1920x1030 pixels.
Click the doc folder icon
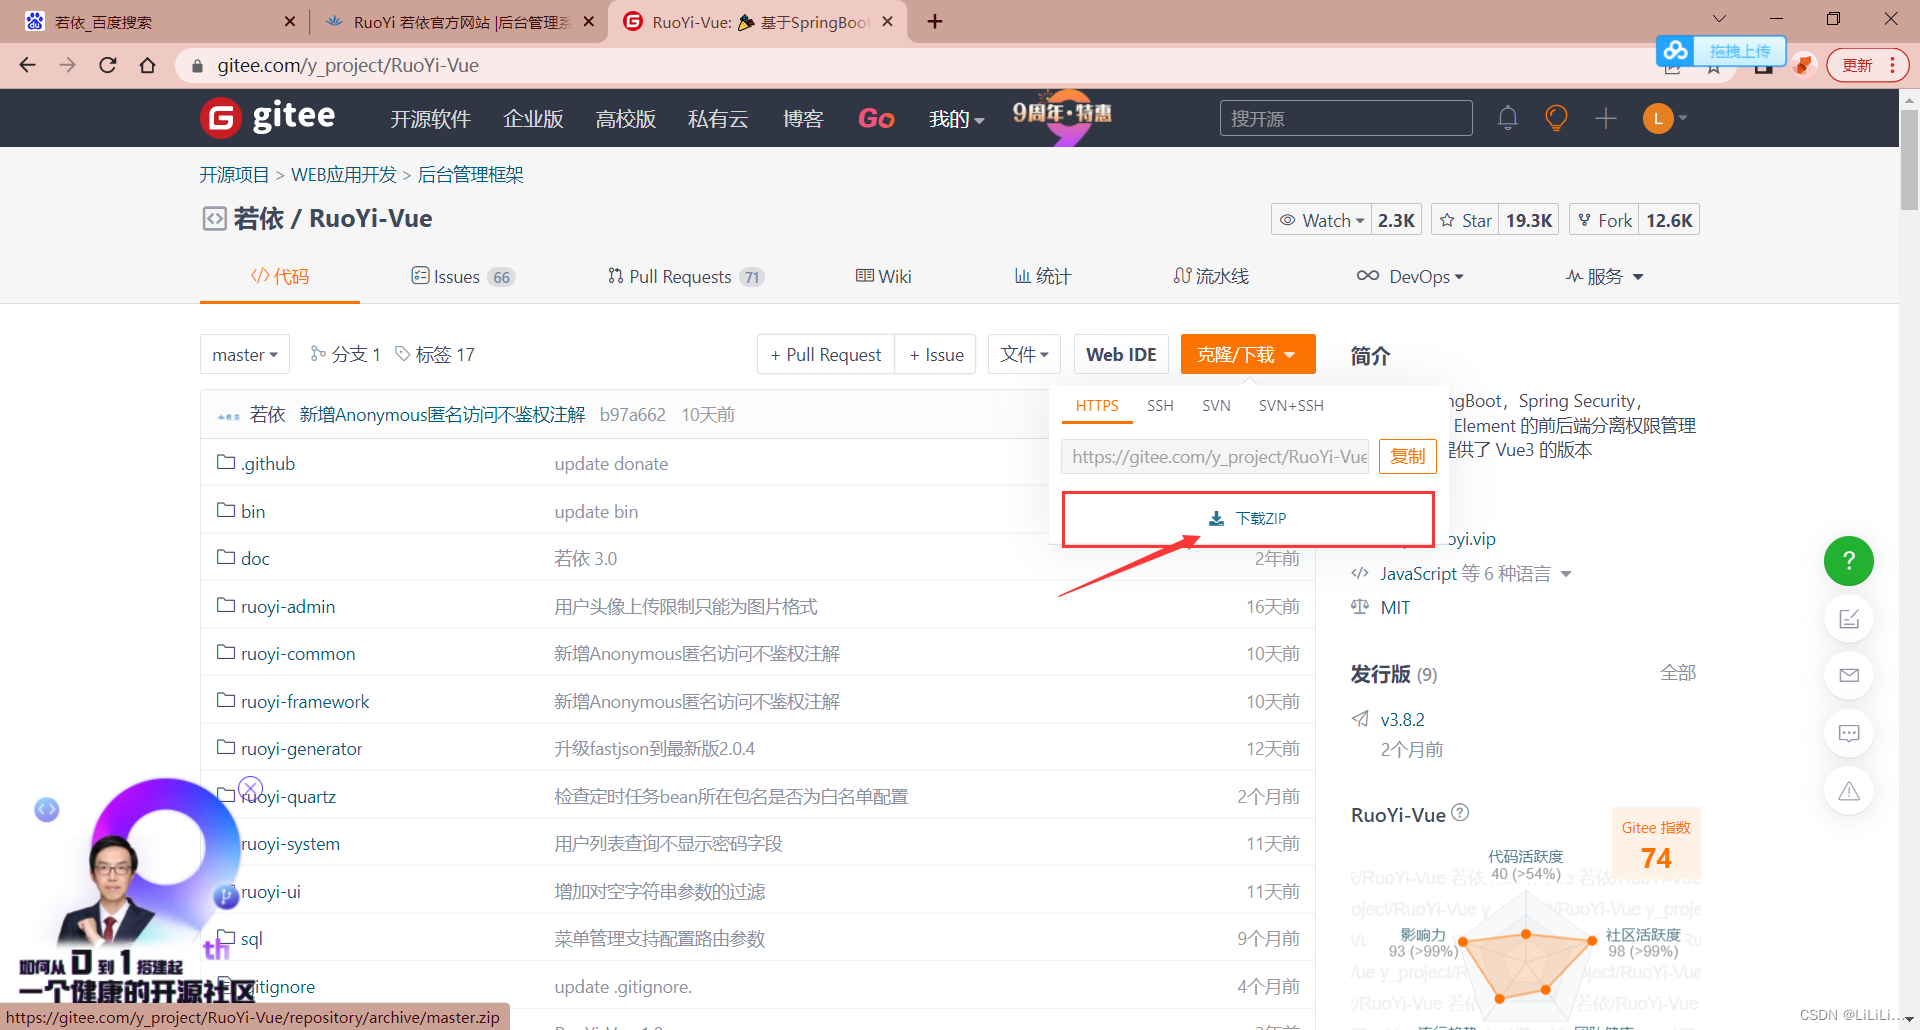[226, 557]
